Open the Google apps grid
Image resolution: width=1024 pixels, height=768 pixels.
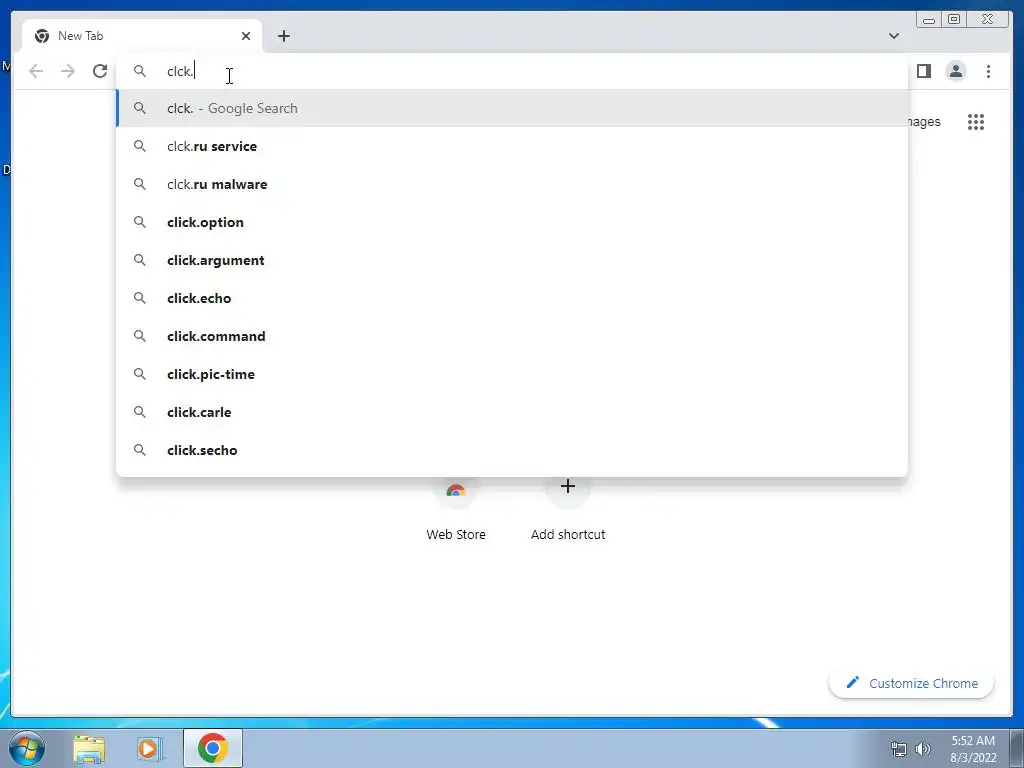976,122
